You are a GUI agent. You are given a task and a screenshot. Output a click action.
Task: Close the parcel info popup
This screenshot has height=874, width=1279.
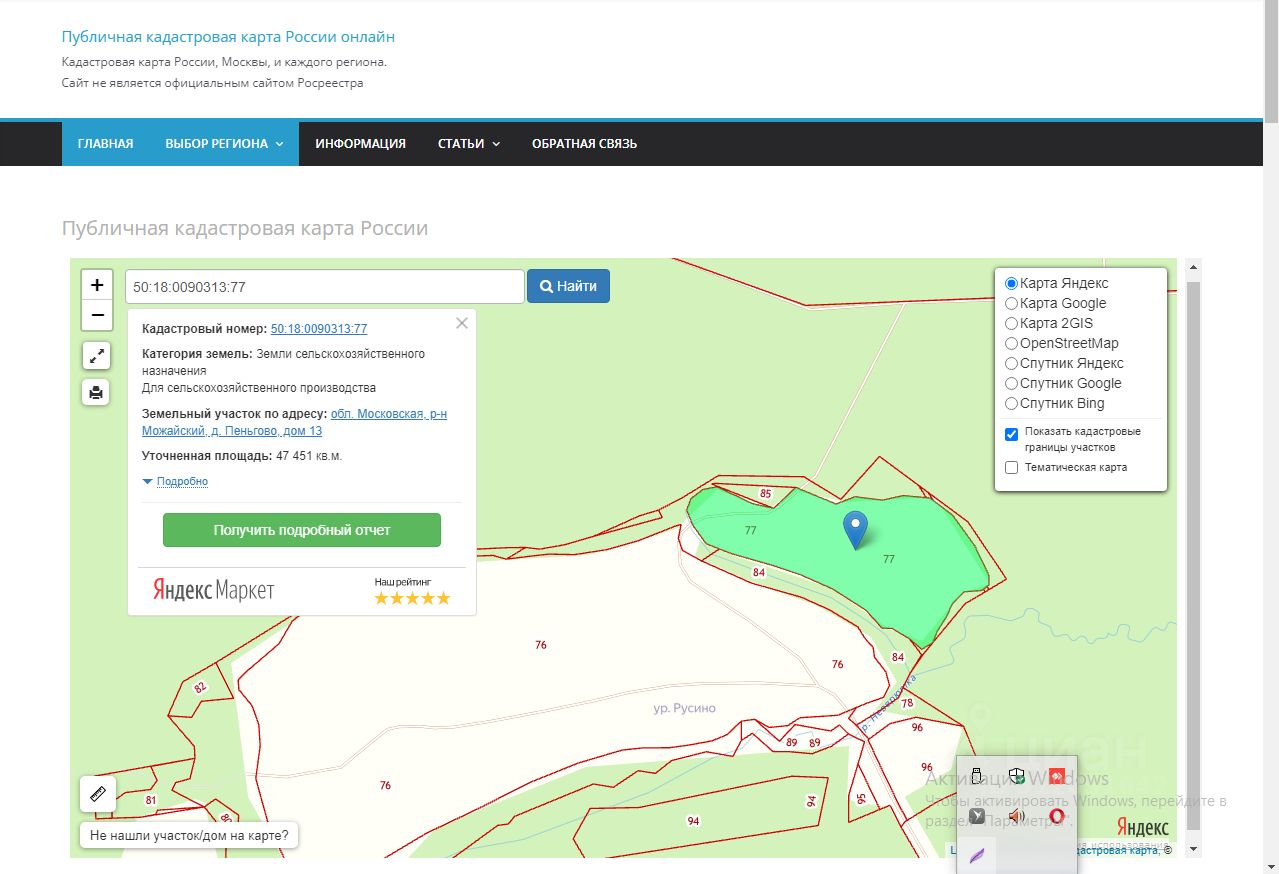click(x=461, y=323)
